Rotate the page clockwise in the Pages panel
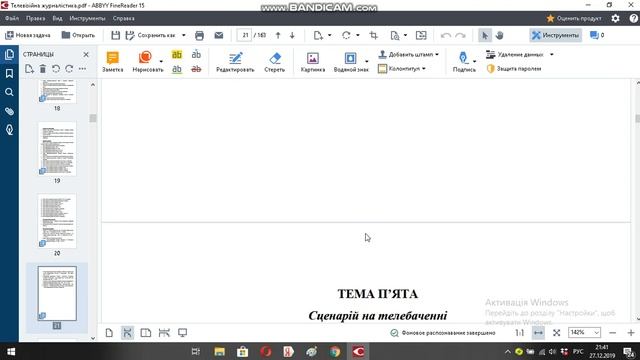 (x=69, y=69)
